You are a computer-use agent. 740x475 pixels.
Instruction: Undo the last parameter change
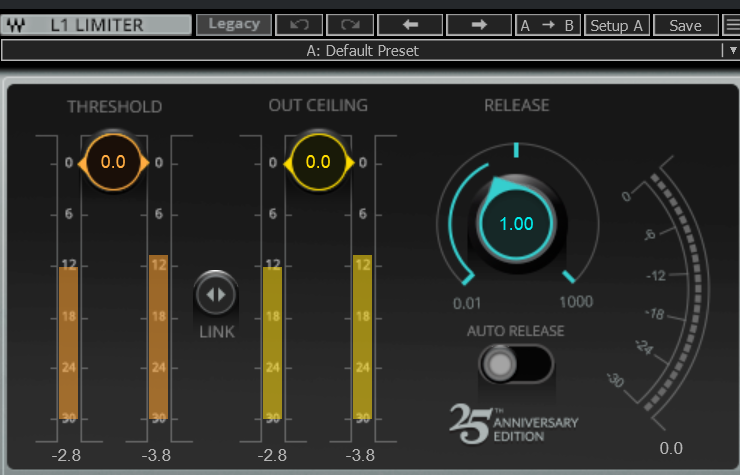[x=299, y=25]
